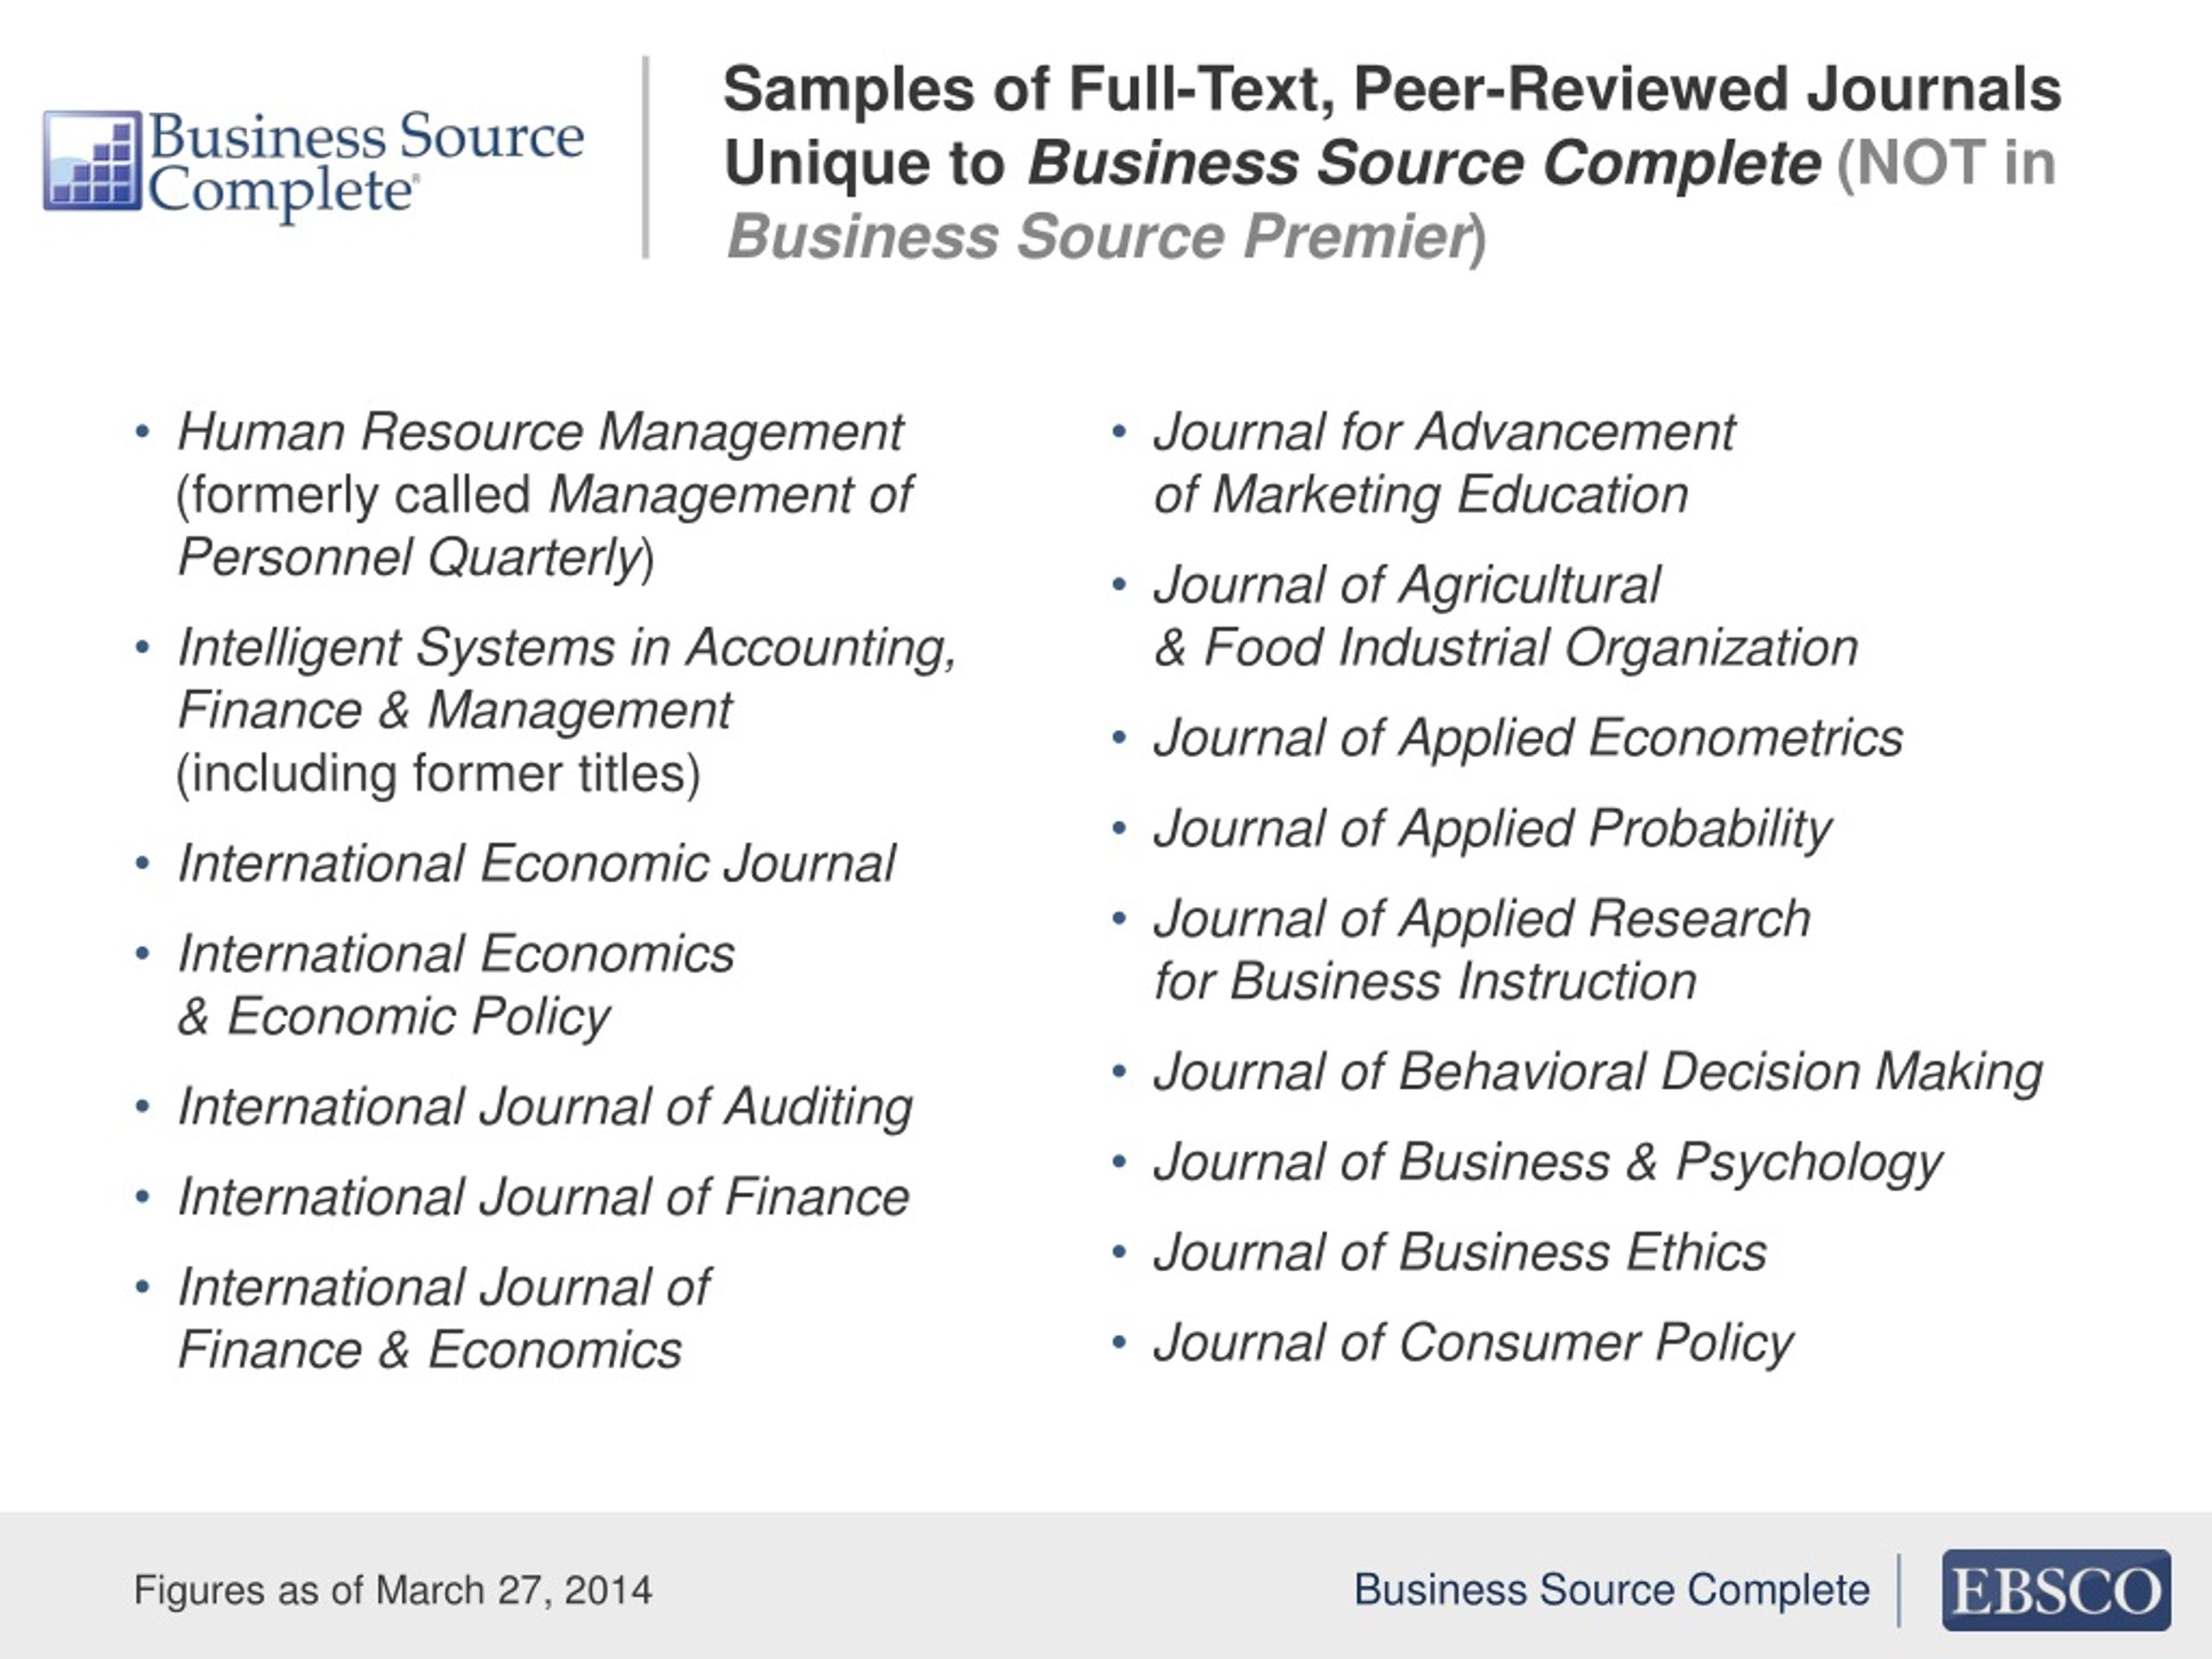This screenshot has width=2212, height=1659.
Task: Click the slide title heading
Action: [x=1390, y=162]
